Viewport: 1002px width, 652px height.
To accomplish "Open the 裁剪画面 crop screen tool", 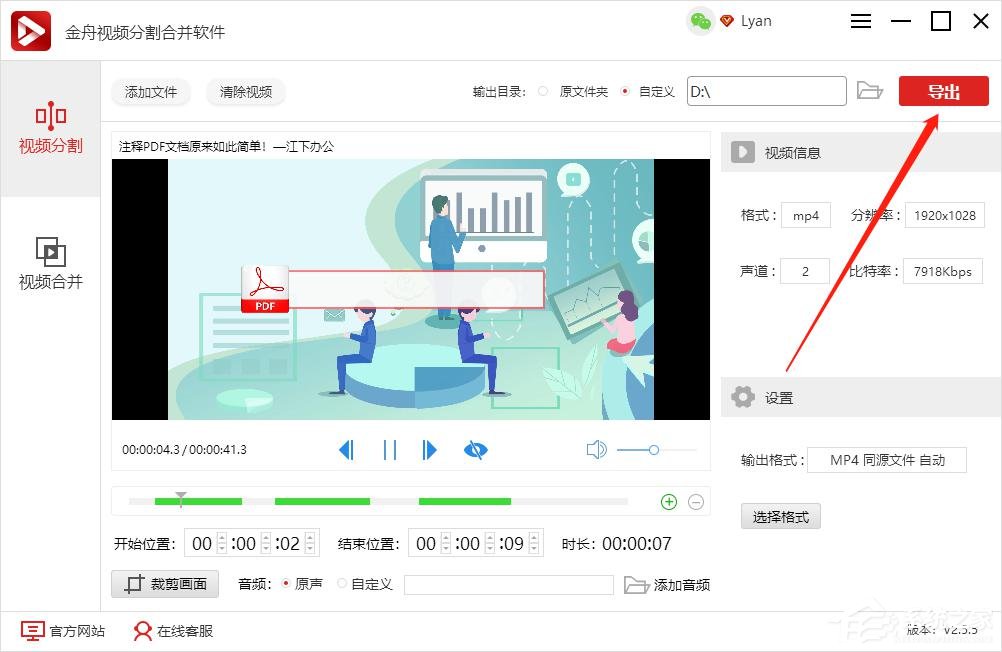I will tap(164, 584).
